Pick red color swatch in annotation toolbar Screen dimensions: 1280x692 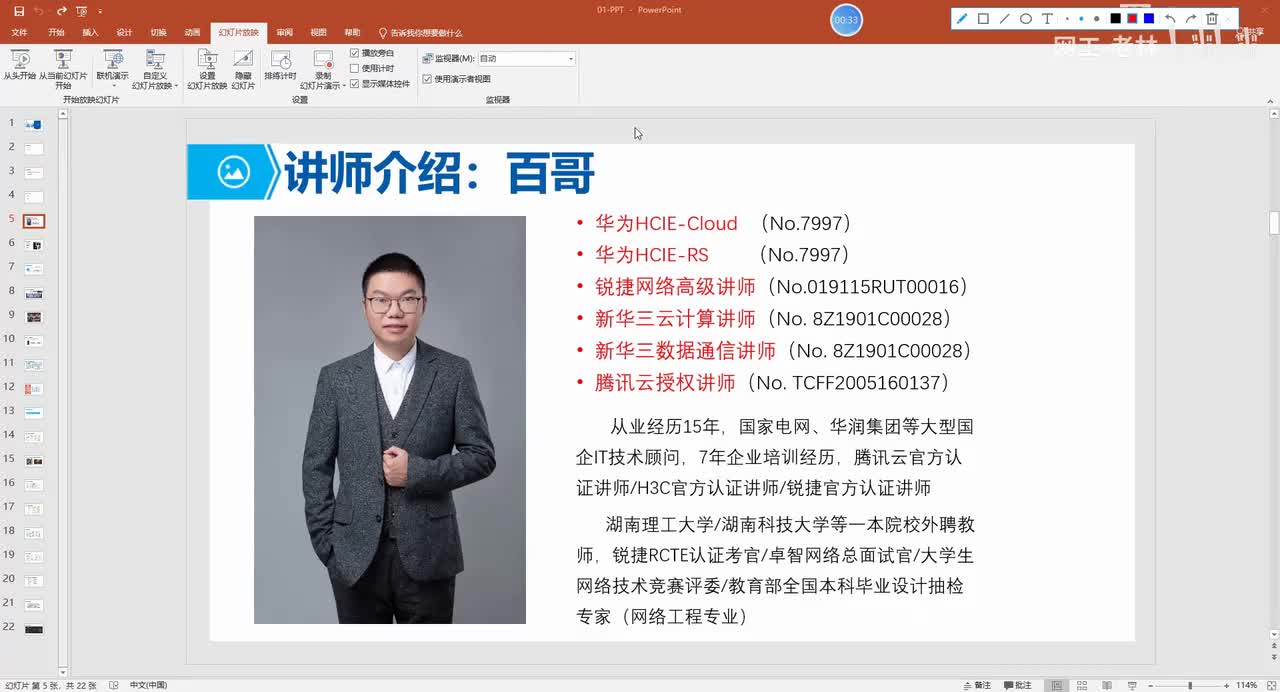coord(1132,18)
